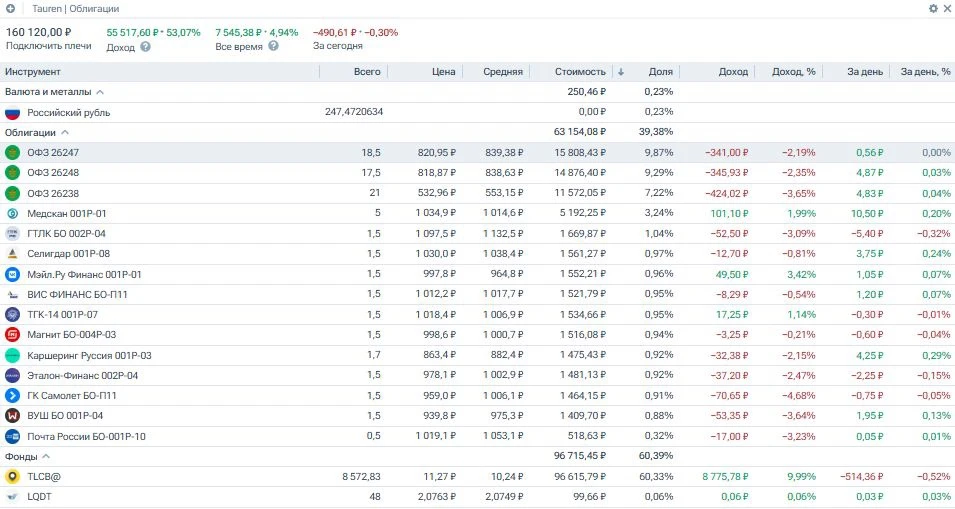This screenshot has height=509, width=955.
Task: Select the LQDT fund name
Action: pos(40,497)
